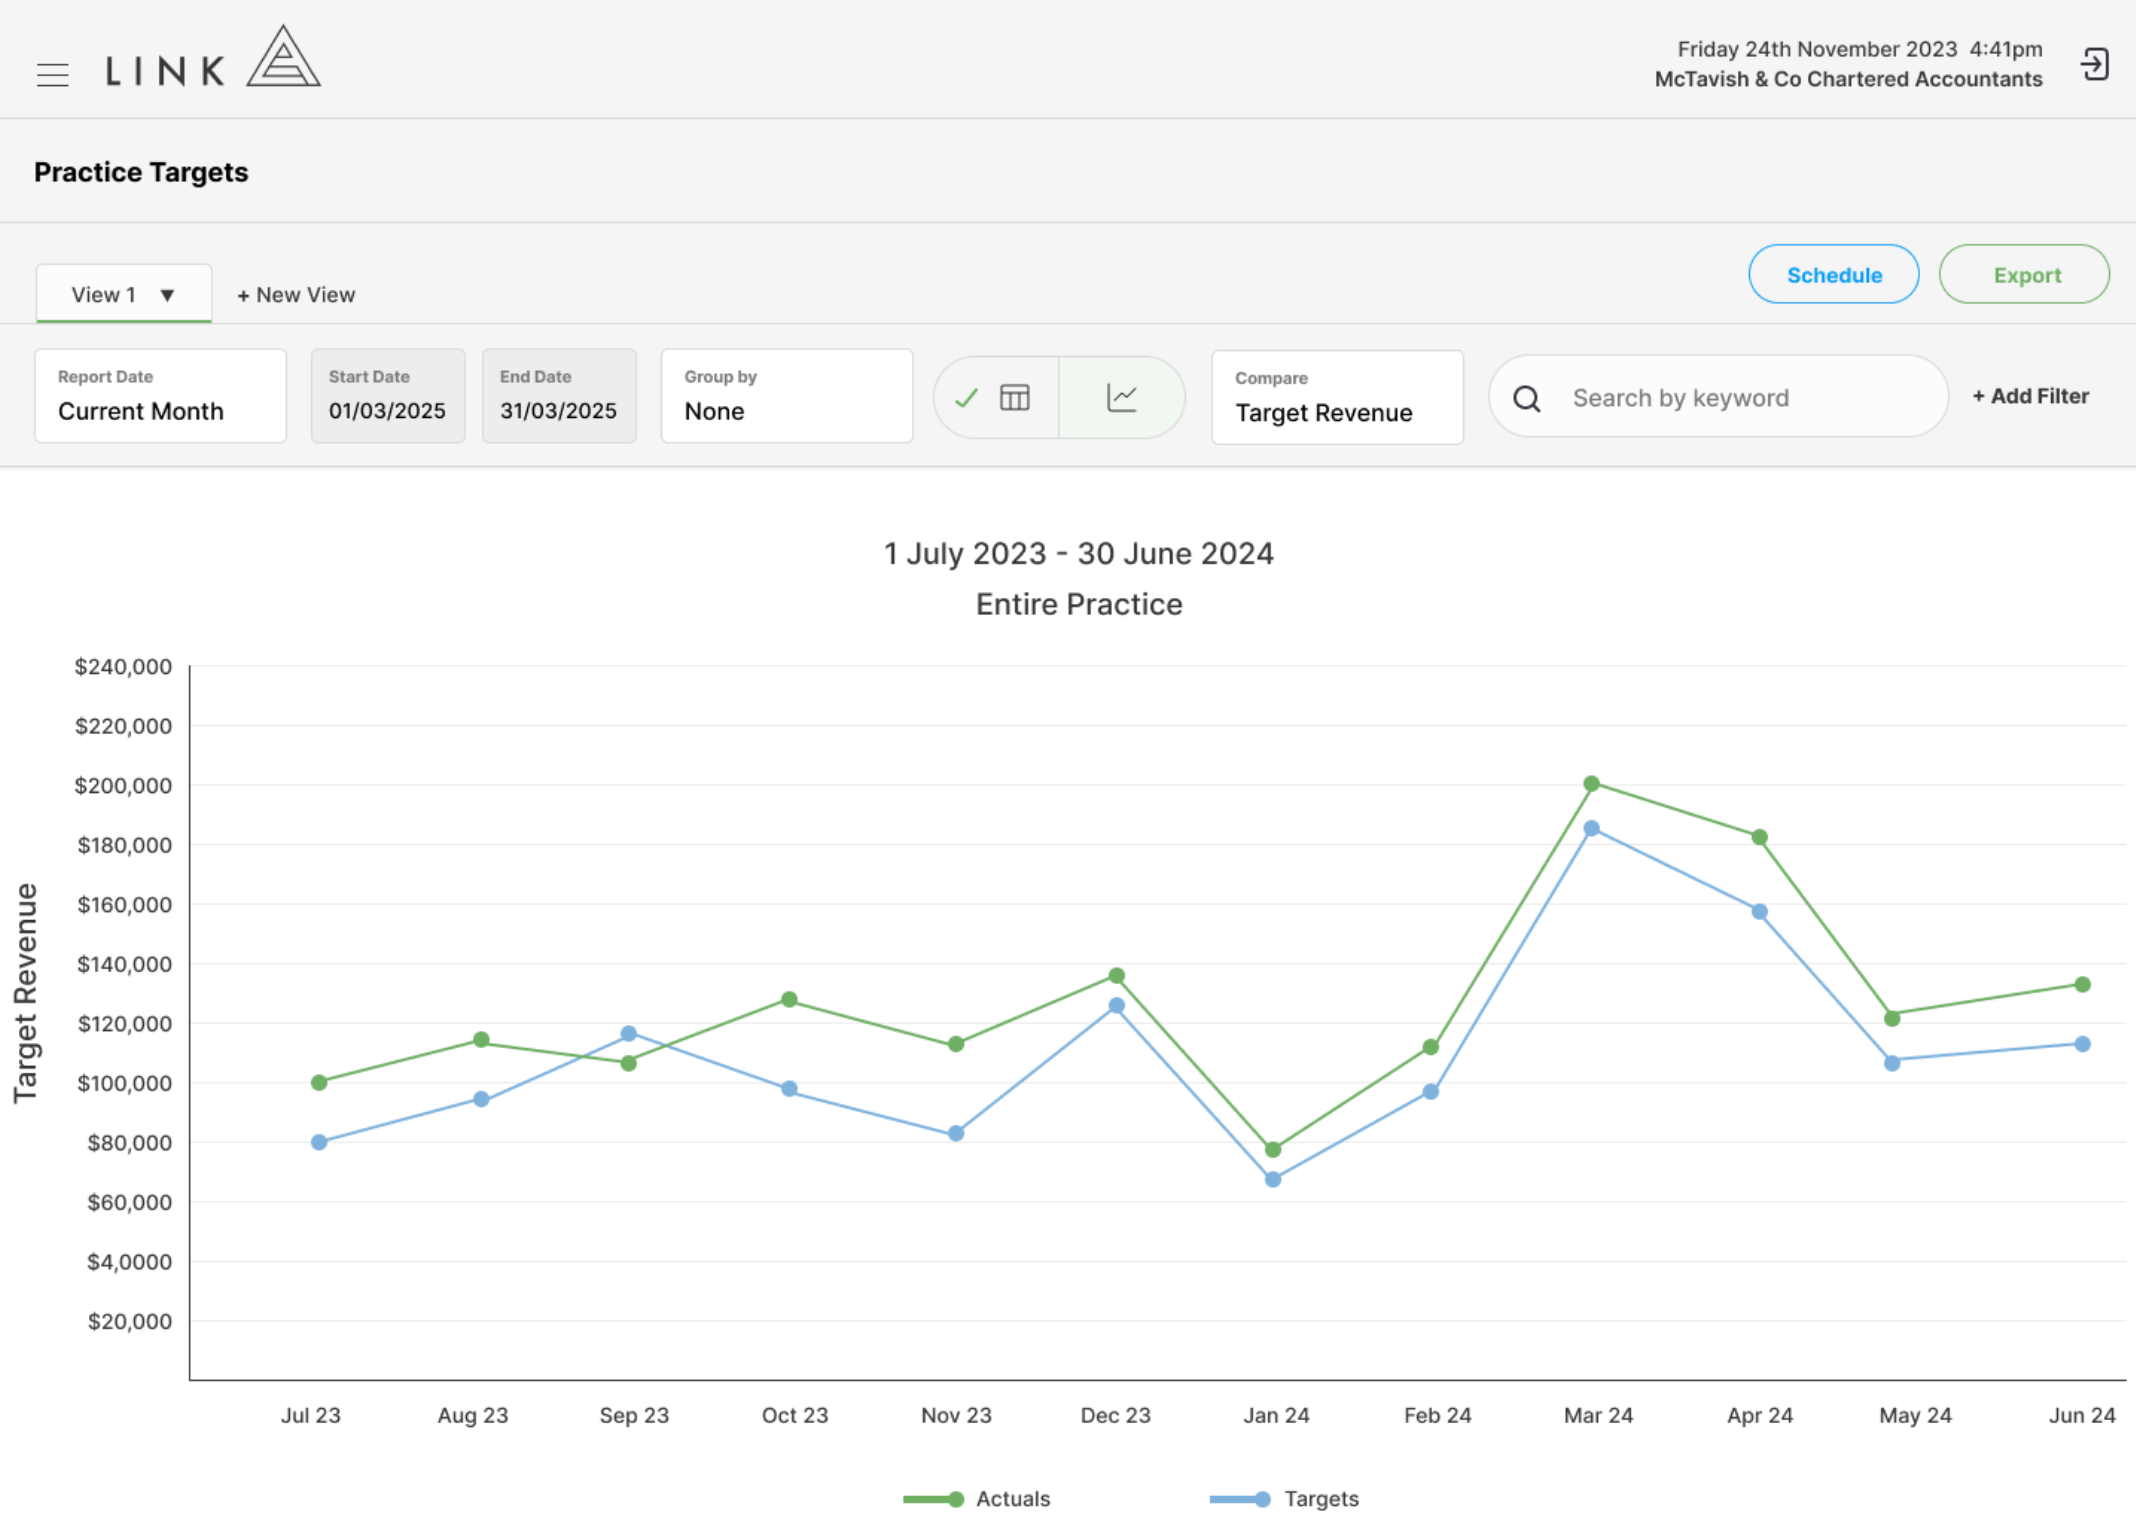Click + Add Filter

[x=2031, y=396]
